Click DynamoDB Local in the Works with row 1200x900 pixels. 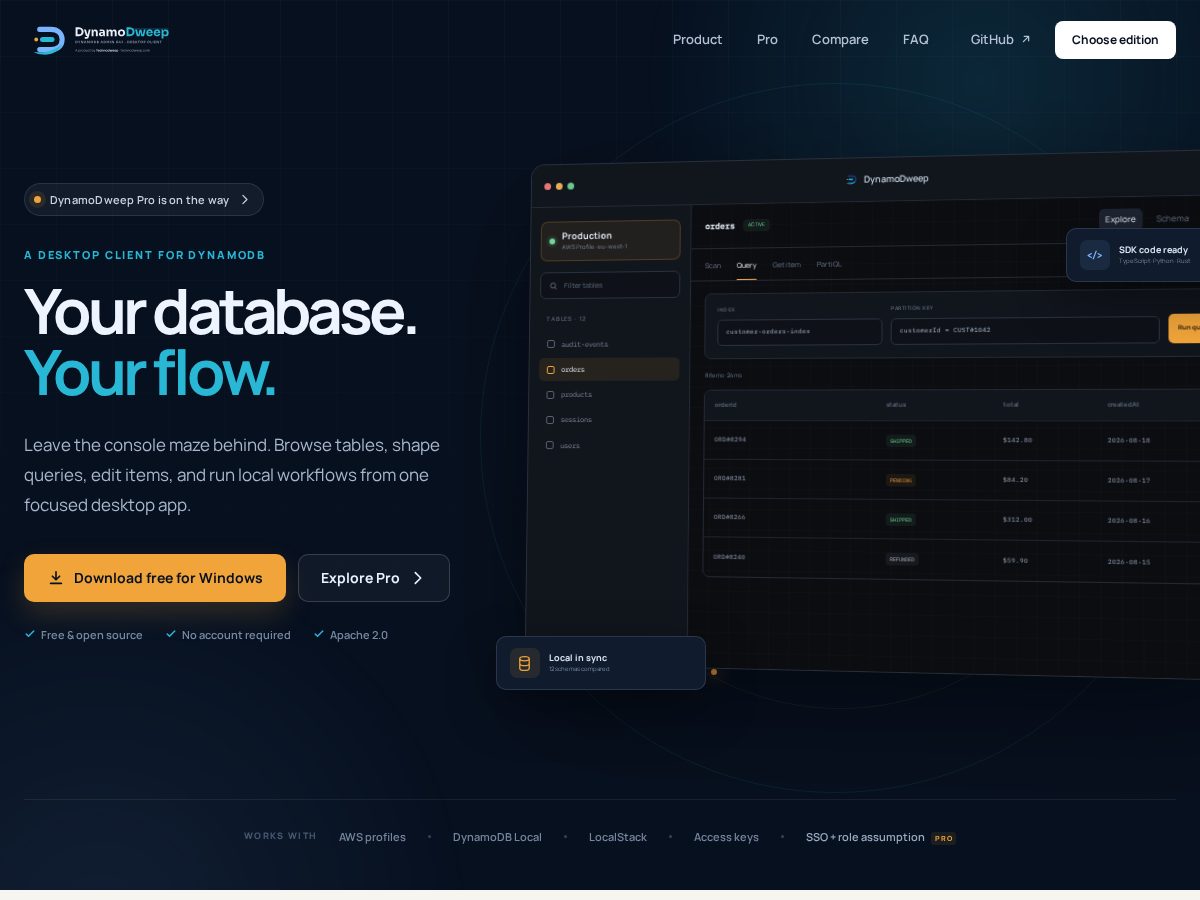(x=497, y=837)
